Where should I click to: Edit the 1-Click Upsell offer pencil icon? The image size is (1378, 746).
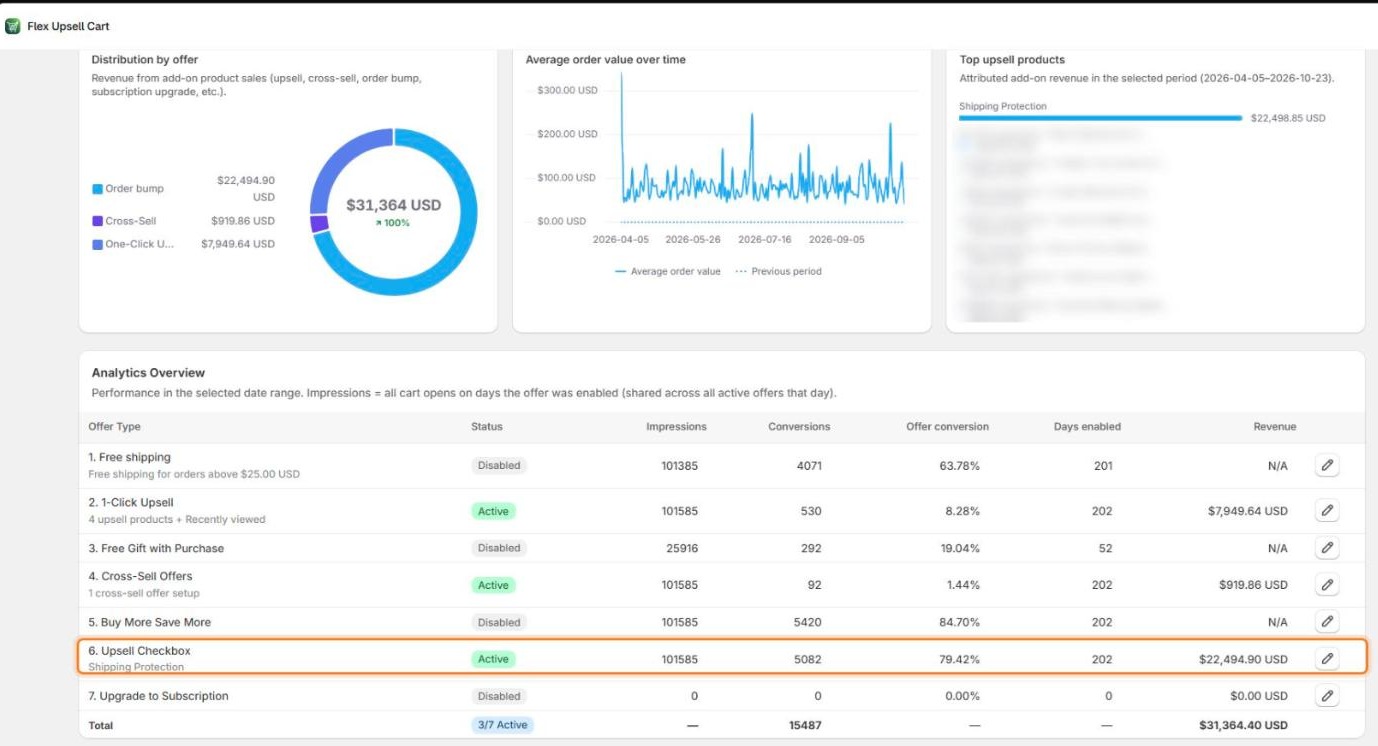click(x=1327, y=511)
